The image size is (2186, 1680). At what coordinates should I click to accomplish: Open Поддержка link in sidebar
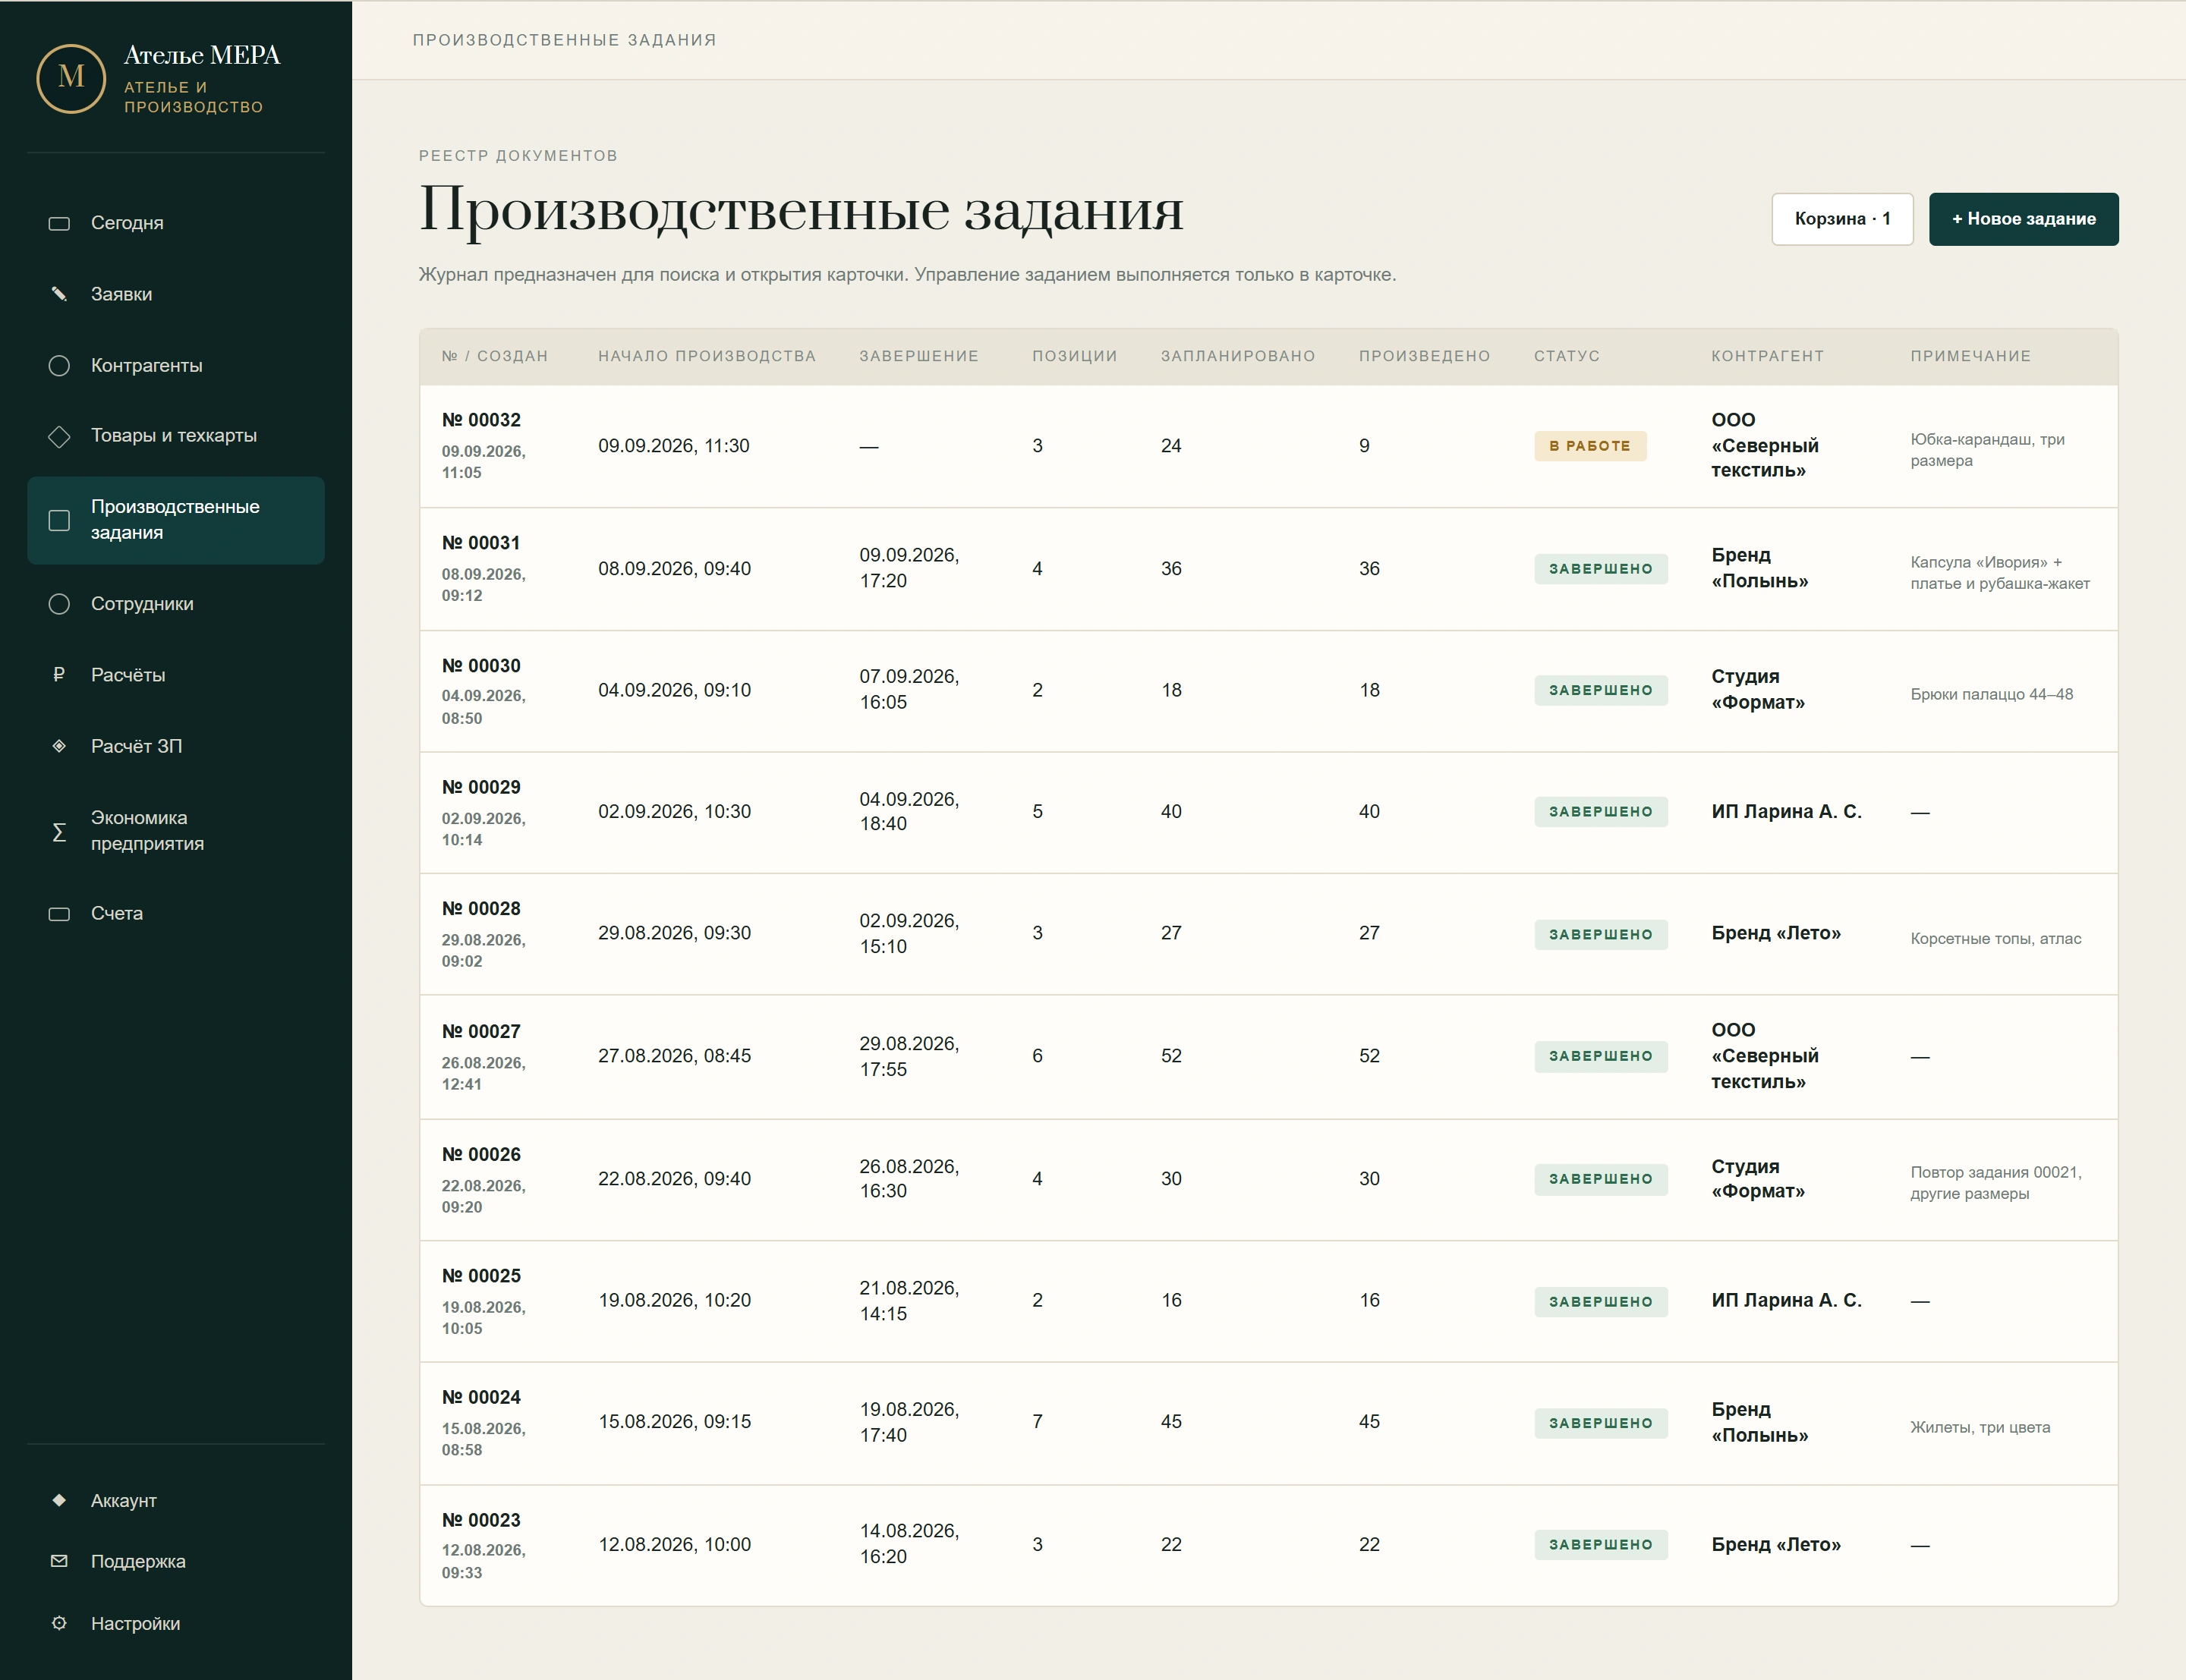pos(176,1561)
